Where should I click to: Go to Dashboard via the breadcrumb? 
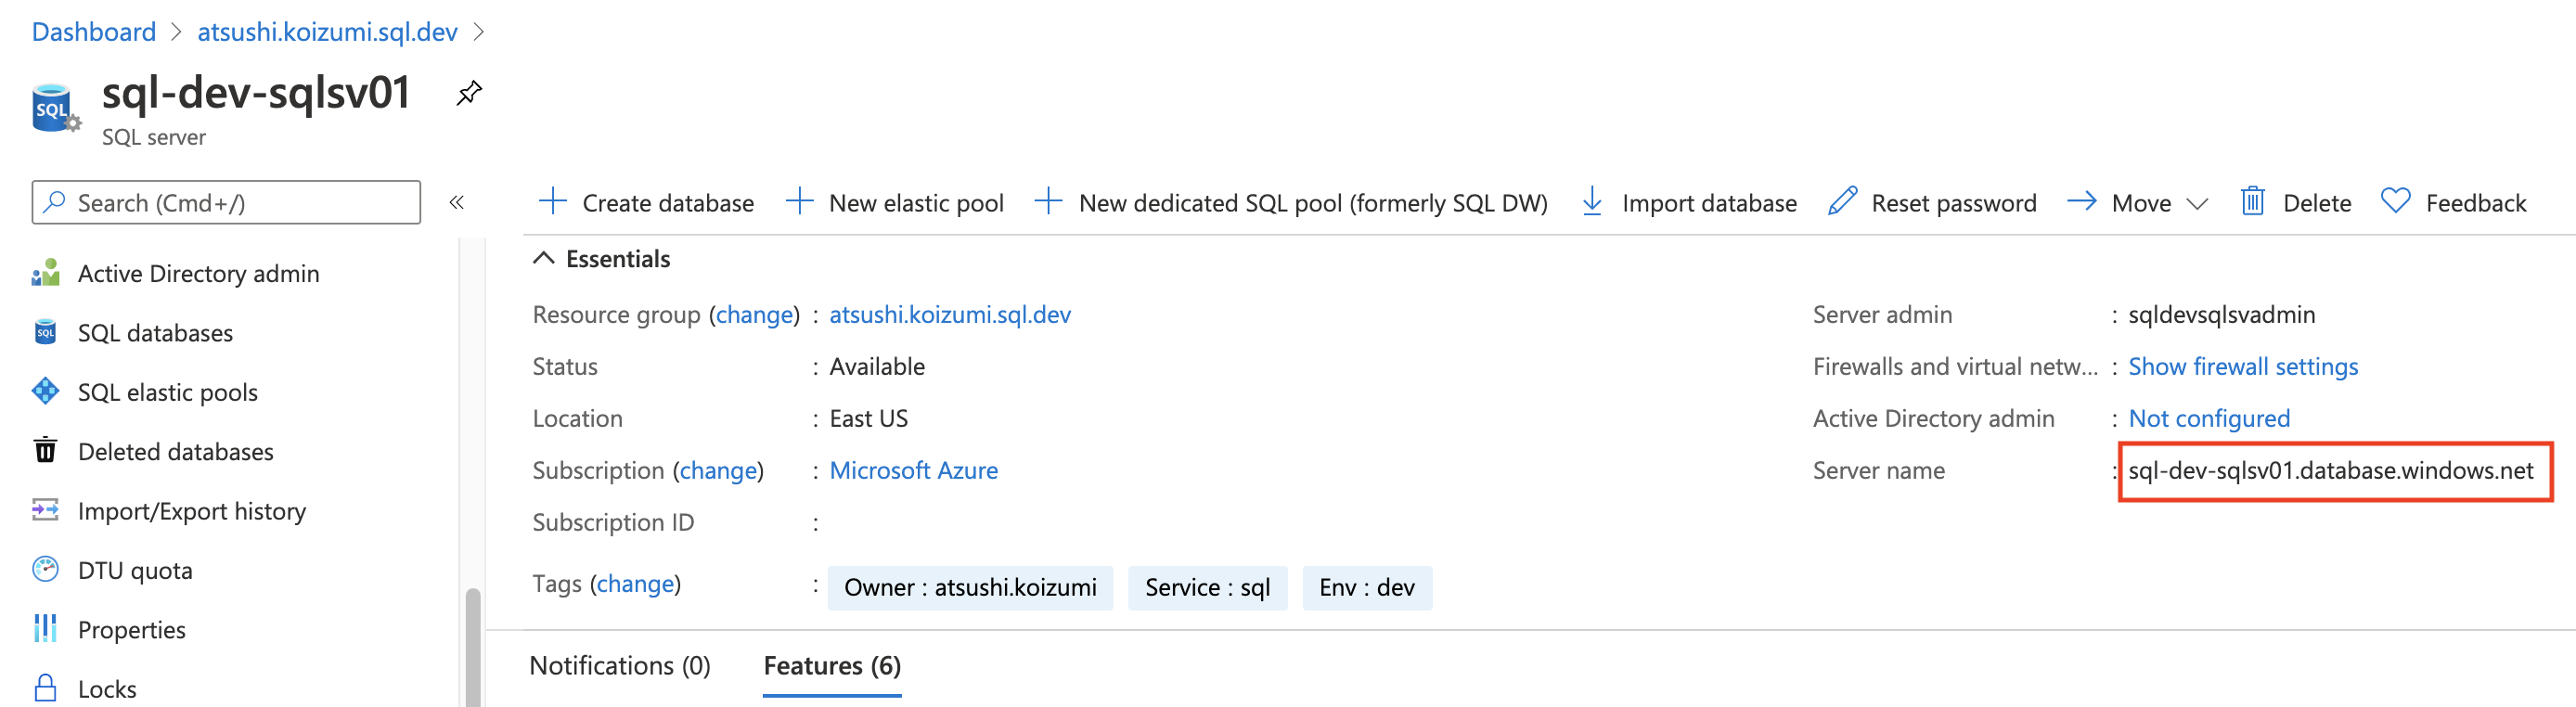(94, 32)
